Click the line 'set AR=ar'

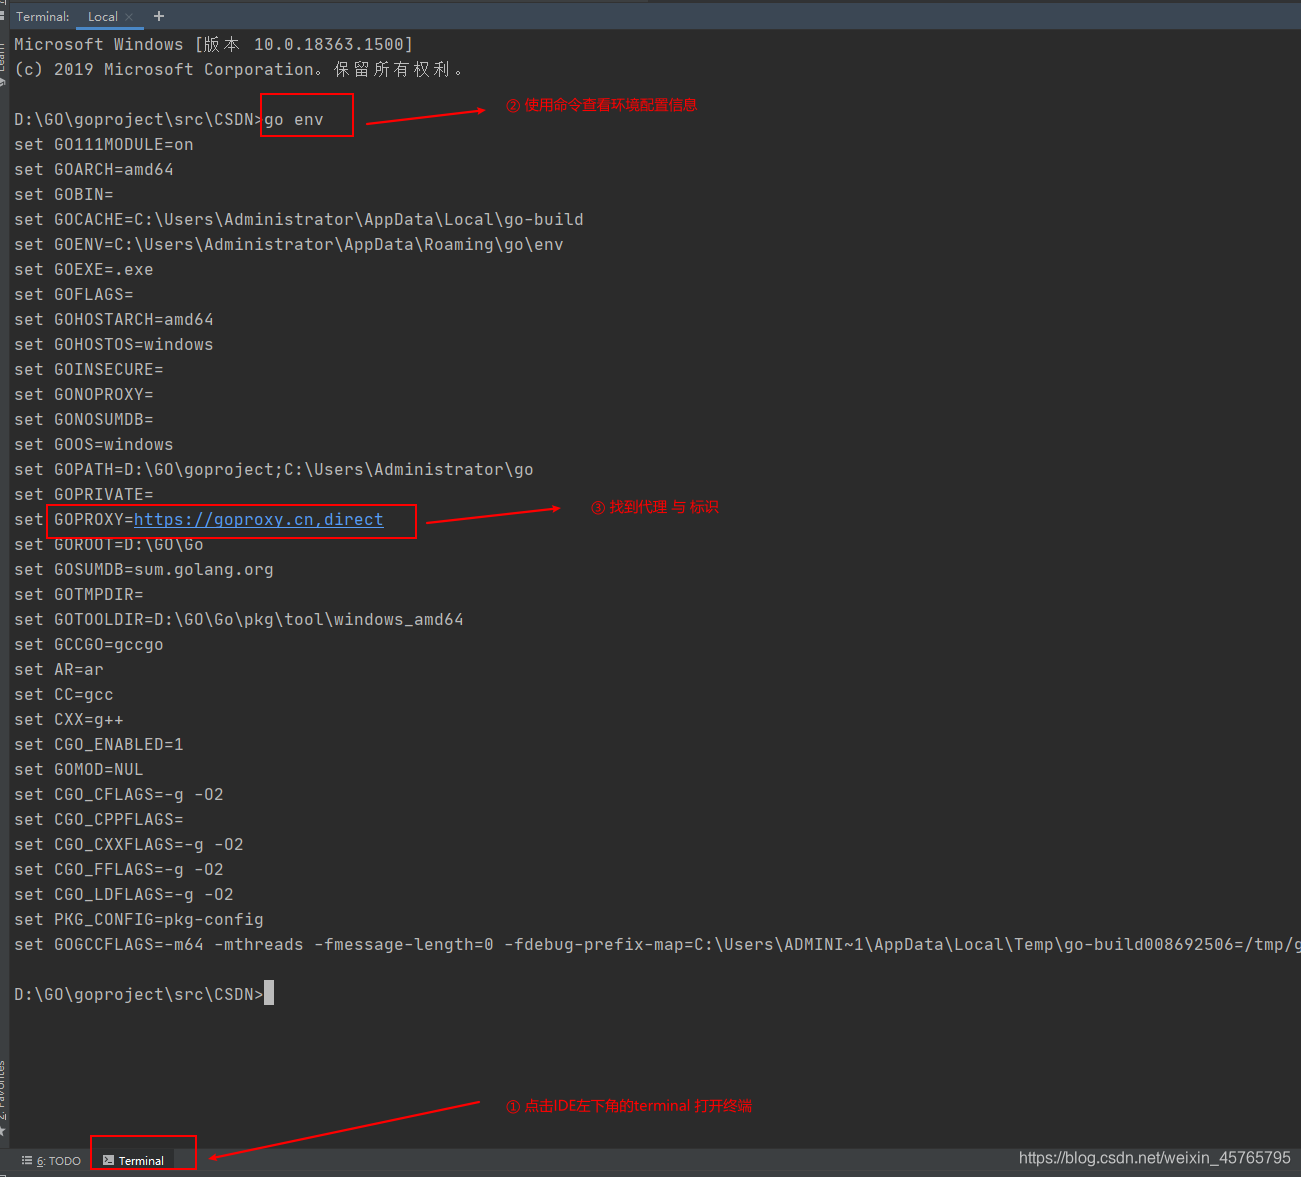tap(59, 669)
